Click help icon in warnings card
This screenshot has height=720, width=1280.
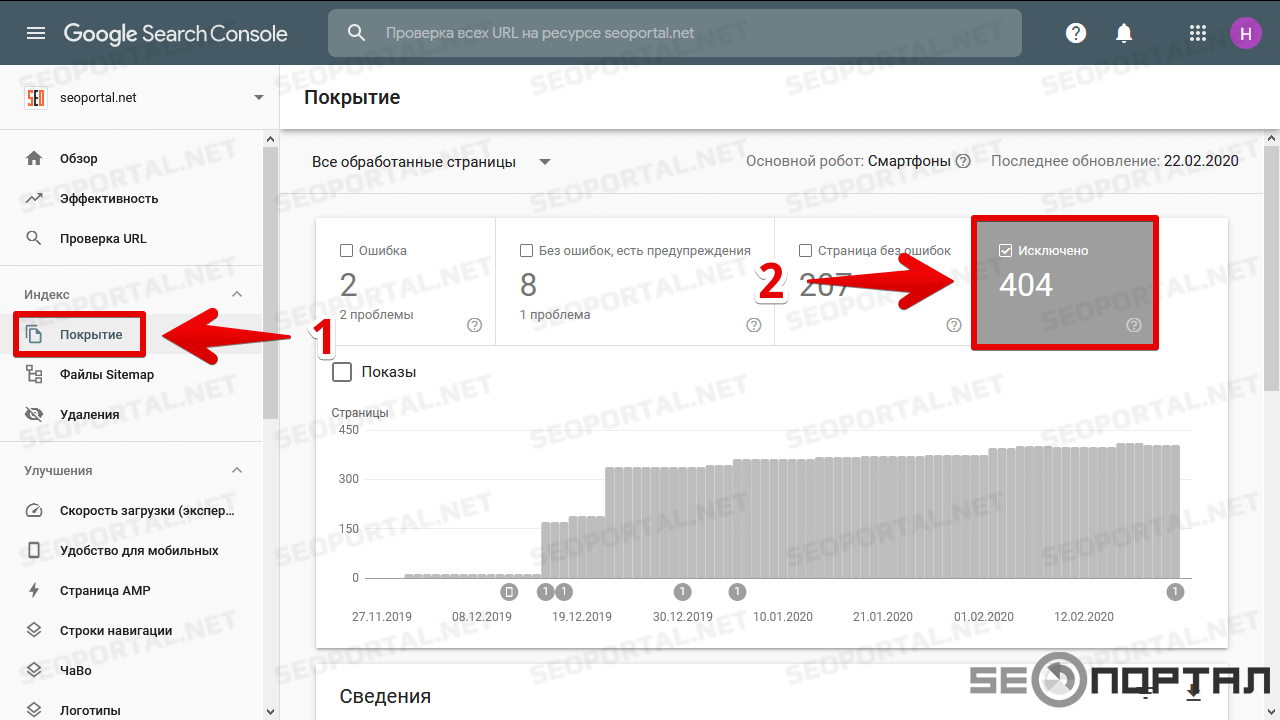754,325
